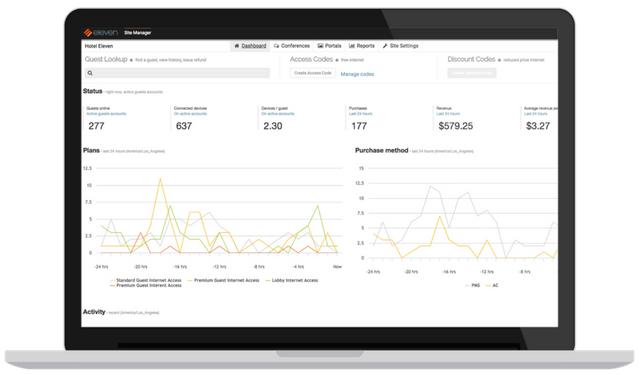Click On active accounts link under Connected devices

click(x=190, y=114)
